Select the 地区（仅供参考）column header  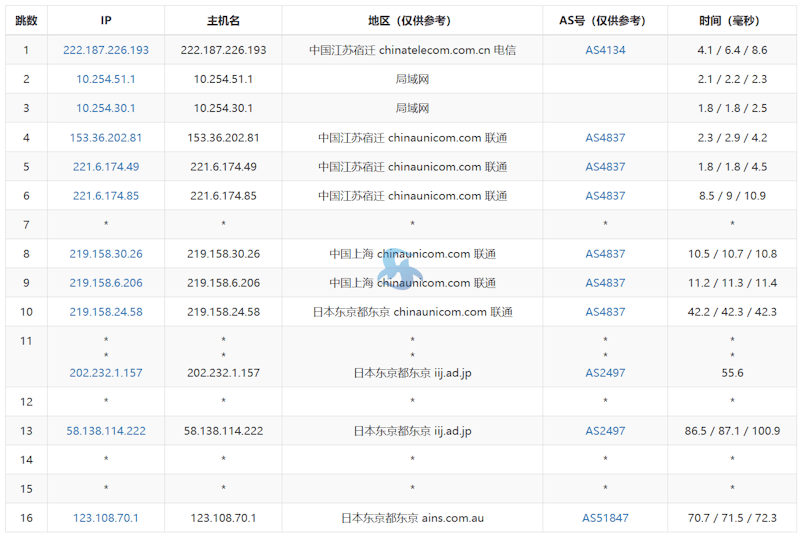412,20
